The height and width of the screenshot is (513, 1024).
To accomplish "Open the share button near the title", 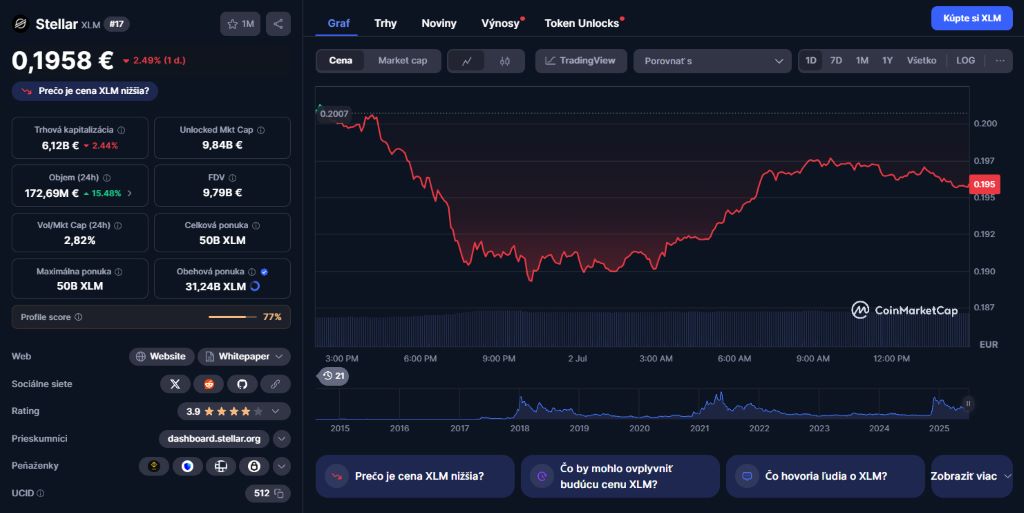I will (278, 24).
